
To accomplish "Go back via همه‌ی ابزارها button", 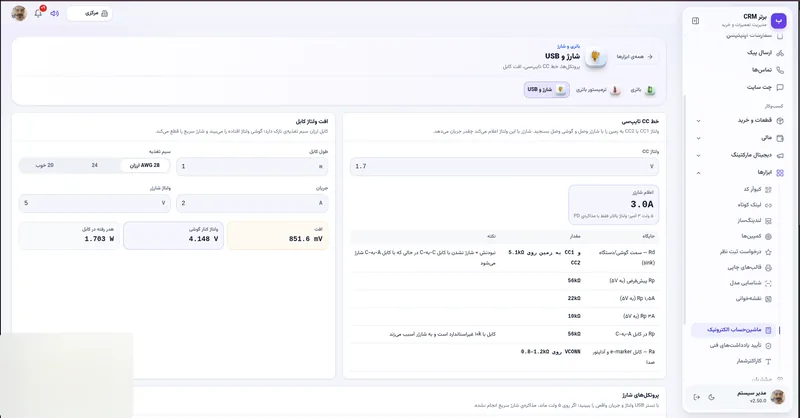I will 634,57.
